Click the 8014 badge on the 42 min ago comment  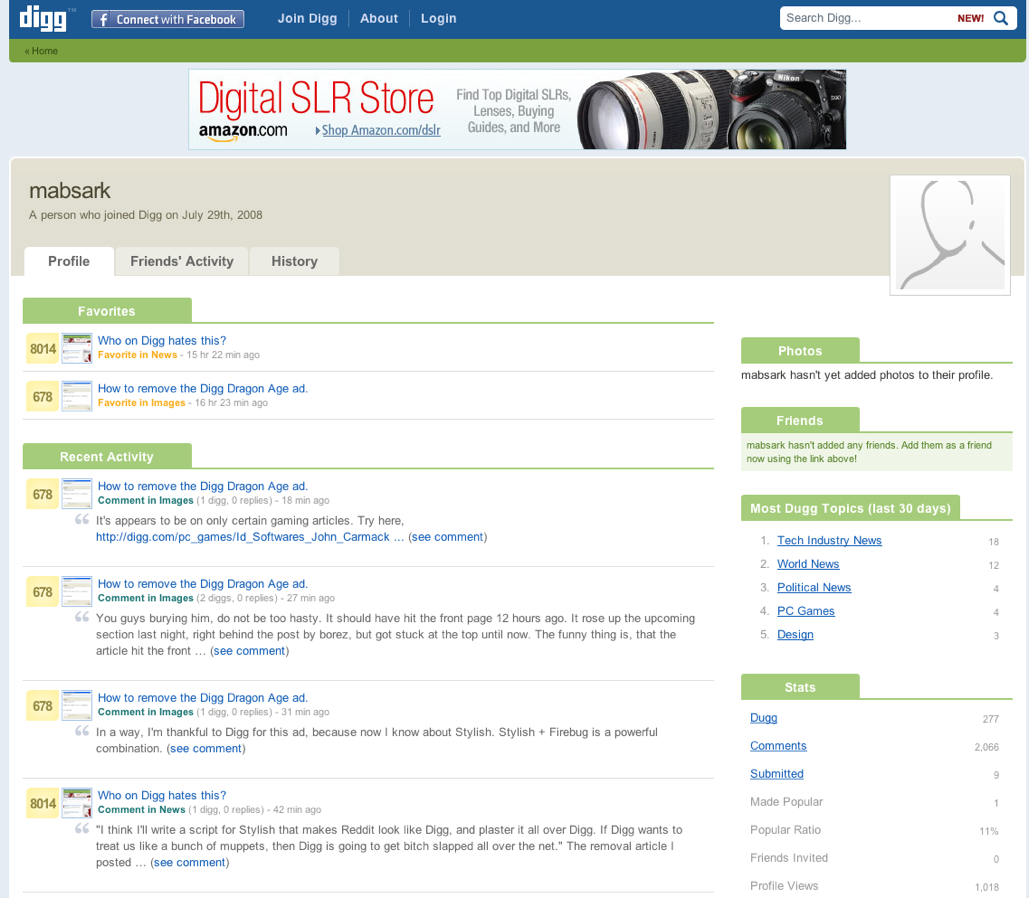click(x=43, y=803)
